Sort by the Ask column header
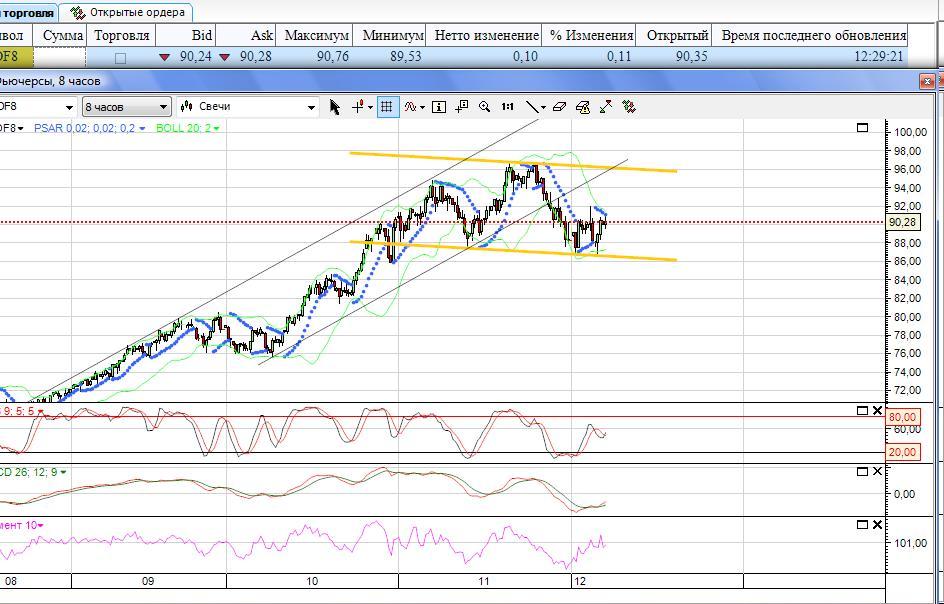944x604 pixels. (x=246, y=36)
